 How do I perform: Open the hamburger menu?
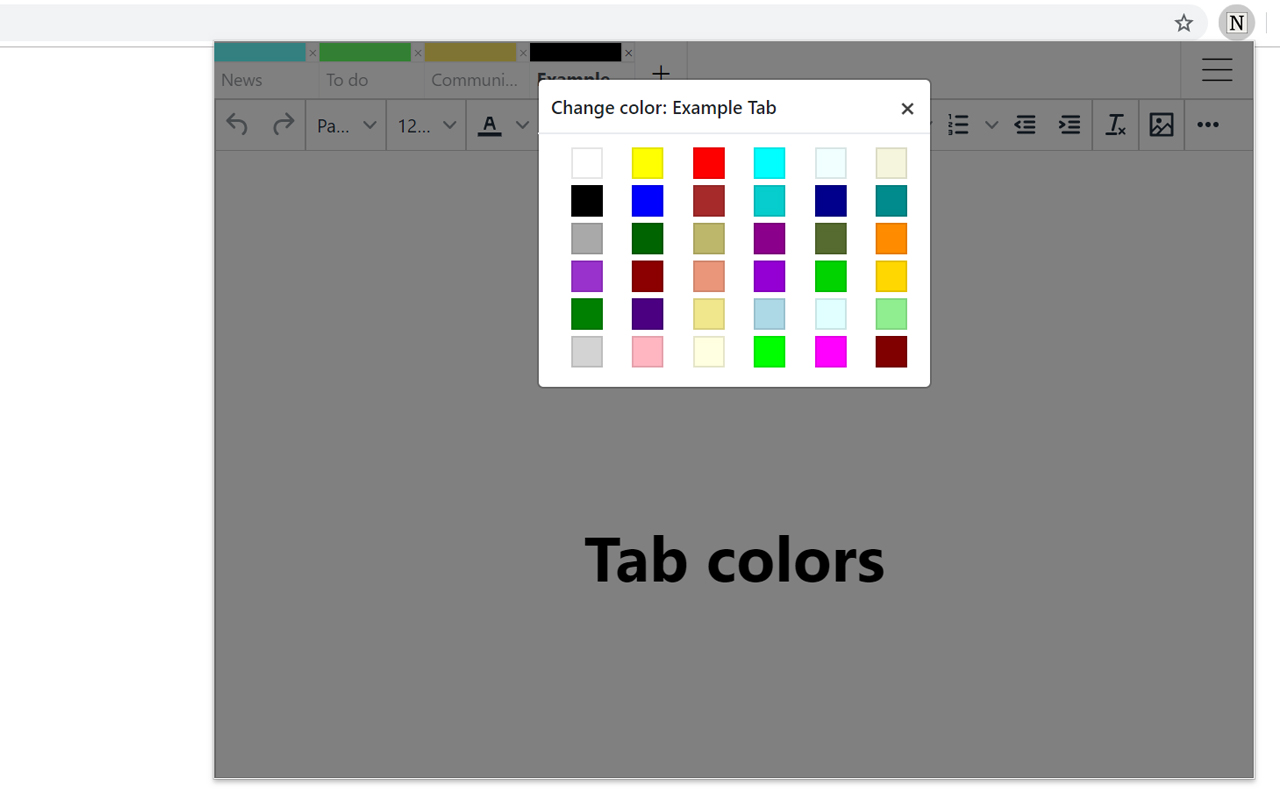coord(1217,69)
